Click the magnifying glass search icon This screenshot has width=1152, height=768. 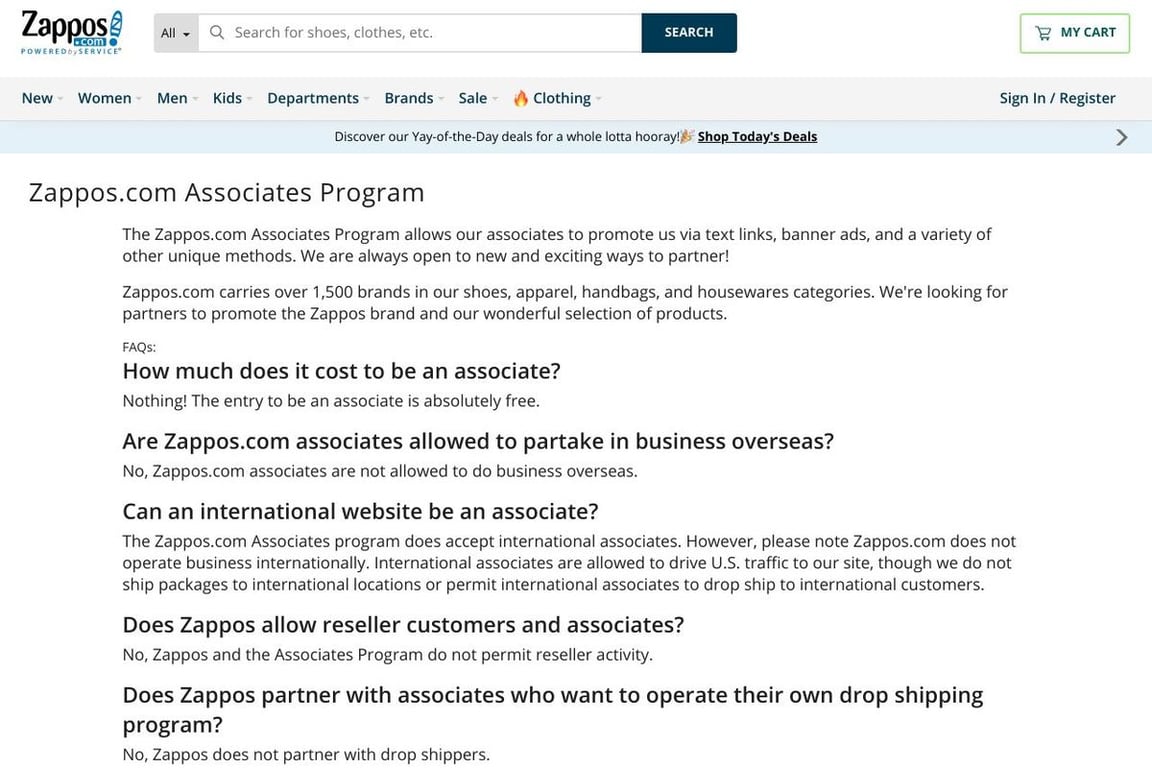pyautogui.click(x=217, y=32)
